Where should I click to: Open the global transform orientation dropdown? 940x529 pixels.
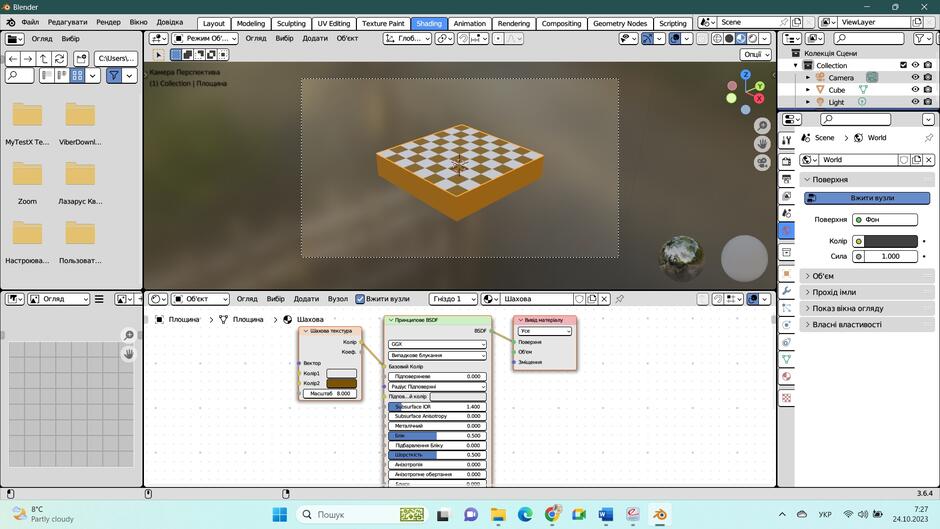[x=408, y=38]
